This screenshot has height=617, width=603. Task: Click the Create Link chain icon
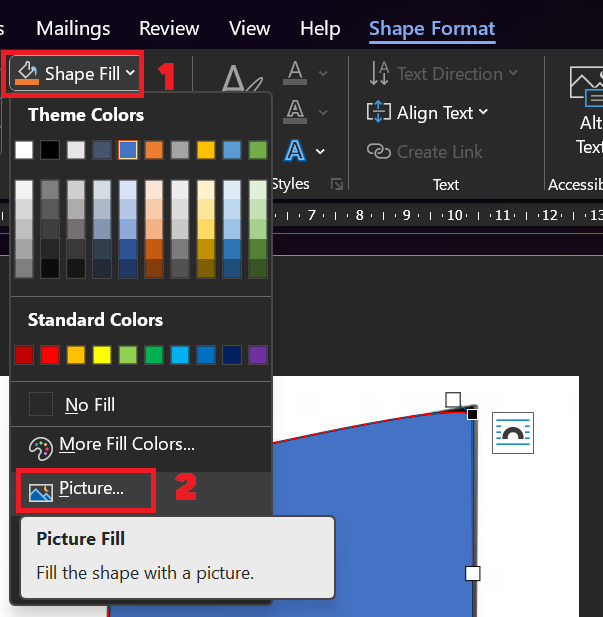379,151
